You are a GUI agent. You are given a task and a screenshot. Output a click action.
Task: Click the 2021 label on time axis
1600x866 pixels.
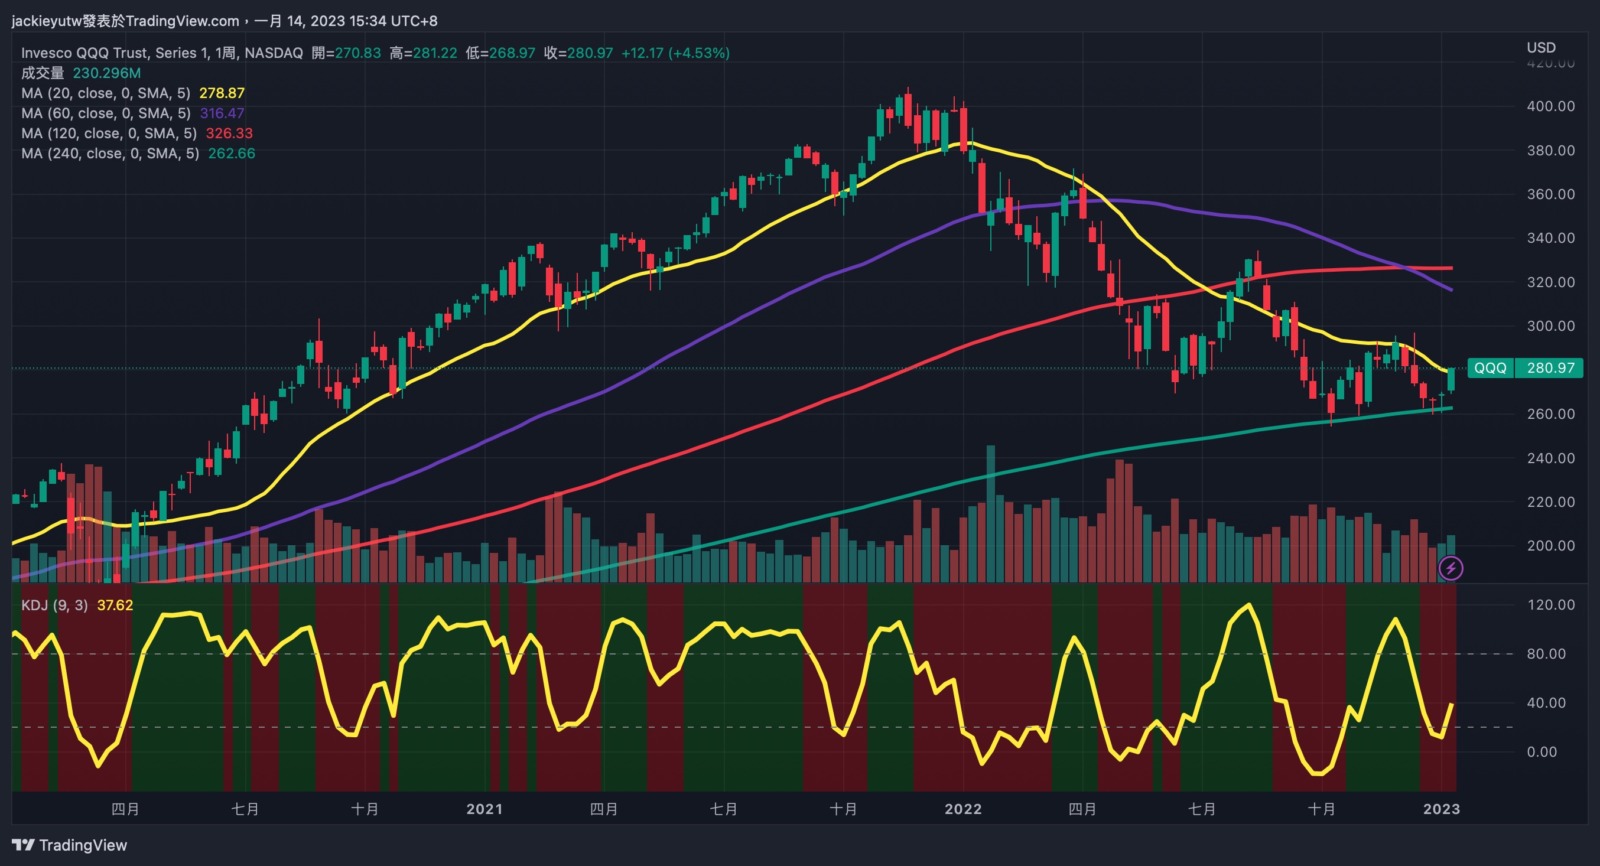click(484, 809)
